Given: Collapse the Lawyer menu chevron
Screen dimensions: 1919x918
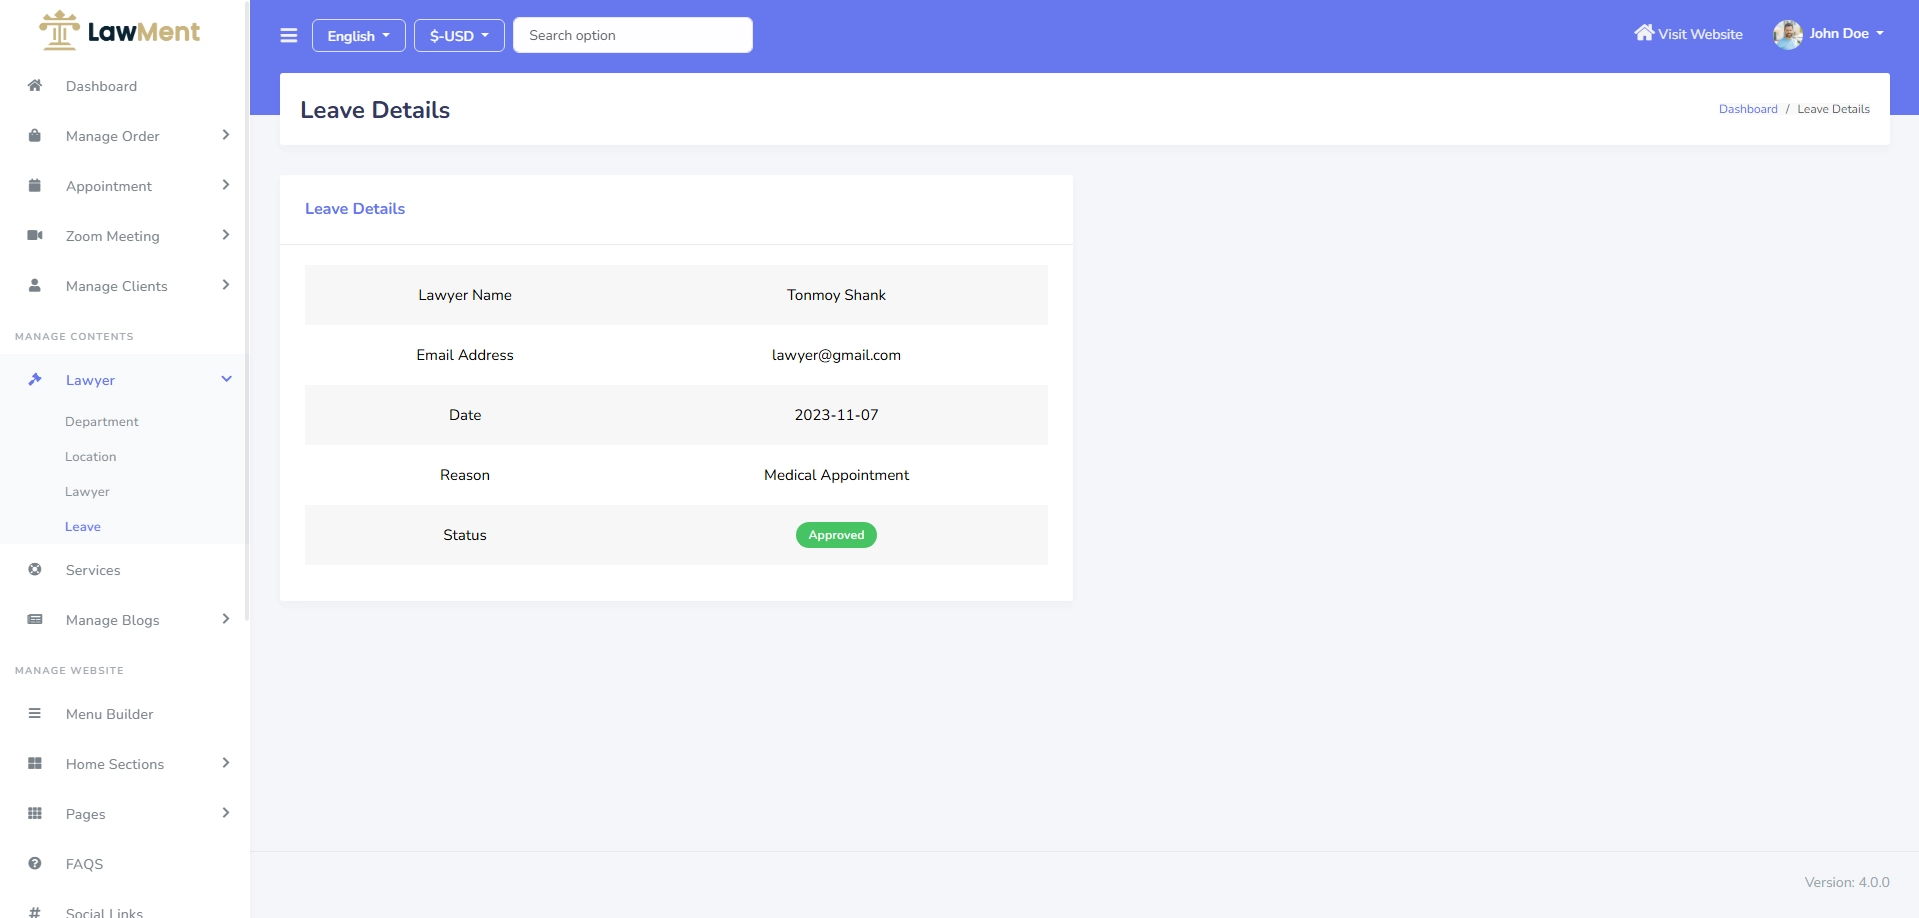Looking at the screenshot, I should pos(226,379).
